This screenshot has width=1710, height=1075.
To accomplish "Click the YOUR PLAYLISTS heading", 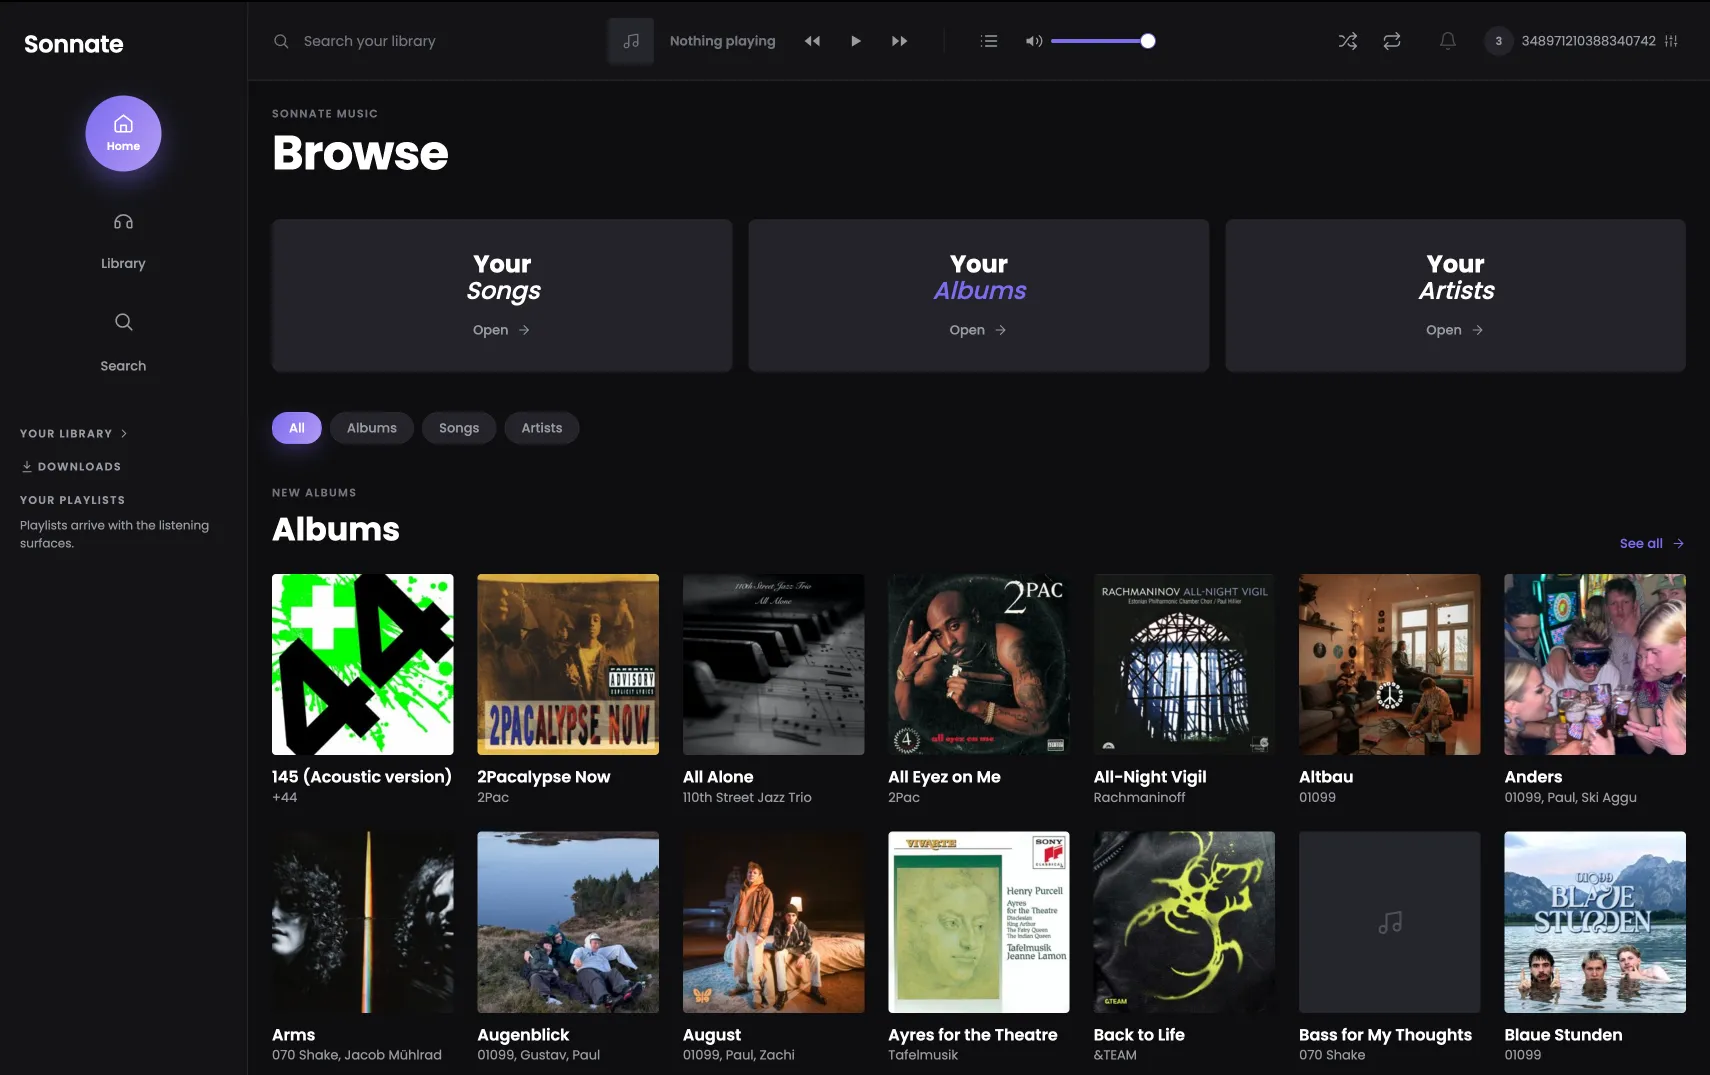I will 73,500.
